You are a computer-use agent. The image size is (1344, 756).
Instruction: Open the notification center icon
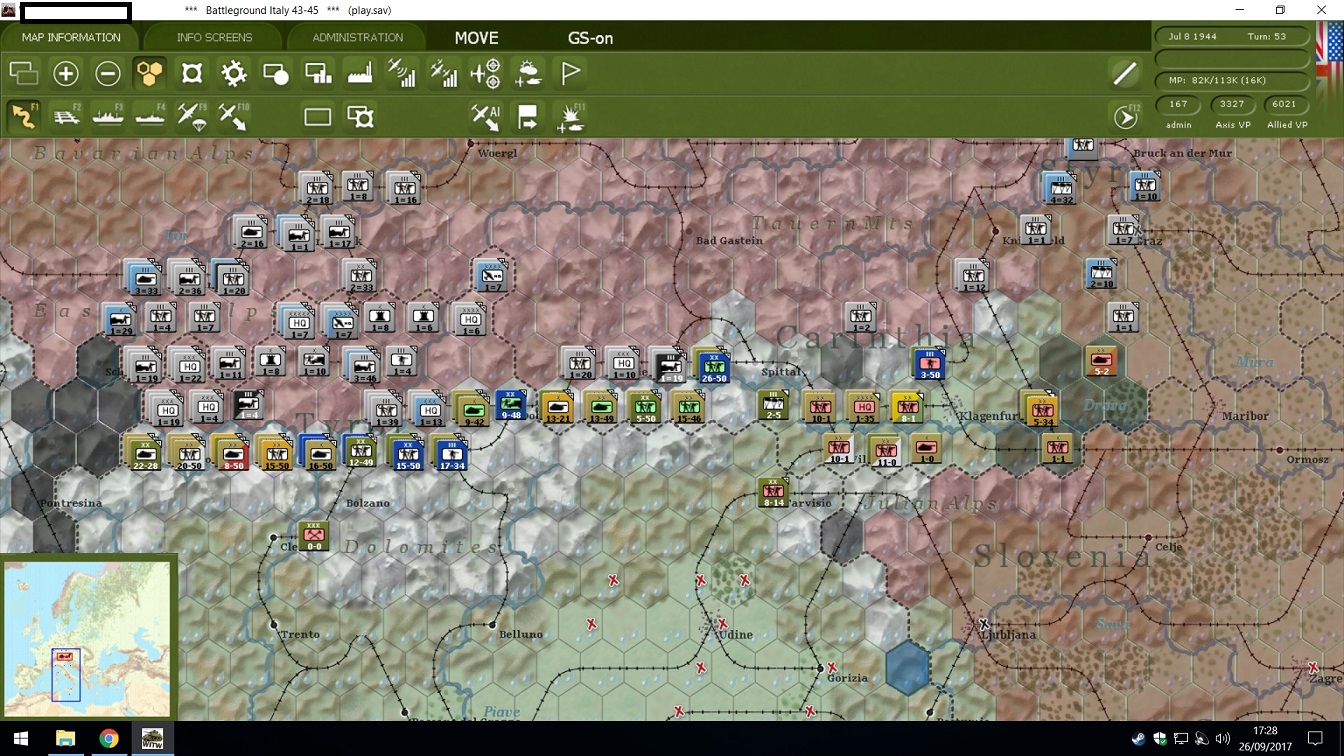click(1316, 739)
